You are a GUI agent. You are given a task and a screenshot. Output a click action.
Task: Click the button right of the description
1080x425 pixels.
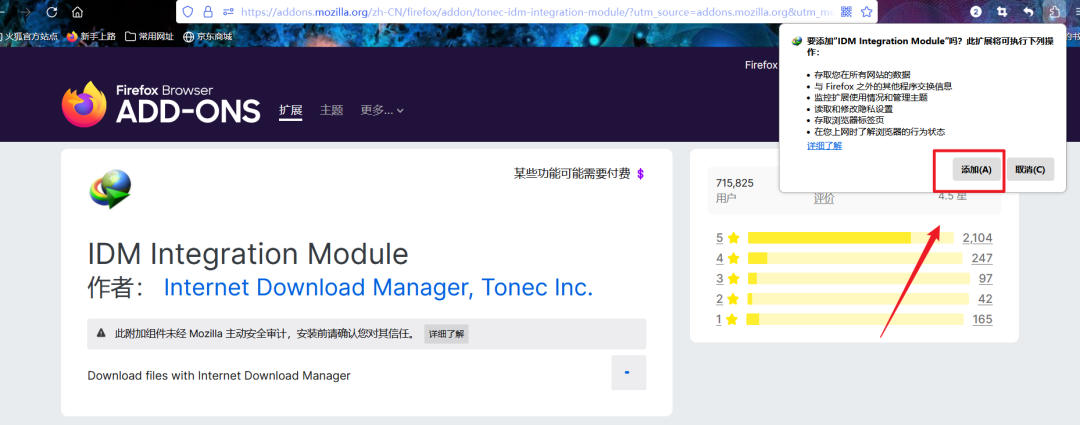[628, 373]
